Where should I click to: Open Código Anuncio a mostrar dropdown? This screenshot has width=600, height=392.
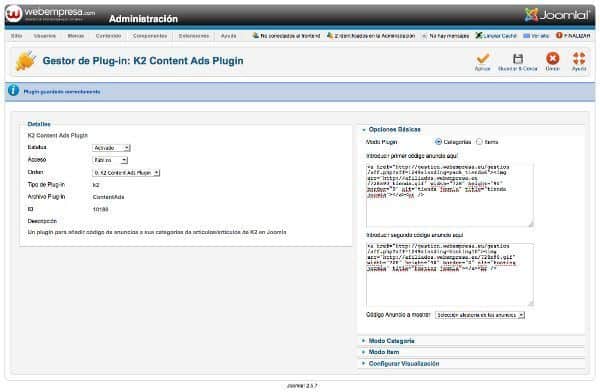coord(480,315)
